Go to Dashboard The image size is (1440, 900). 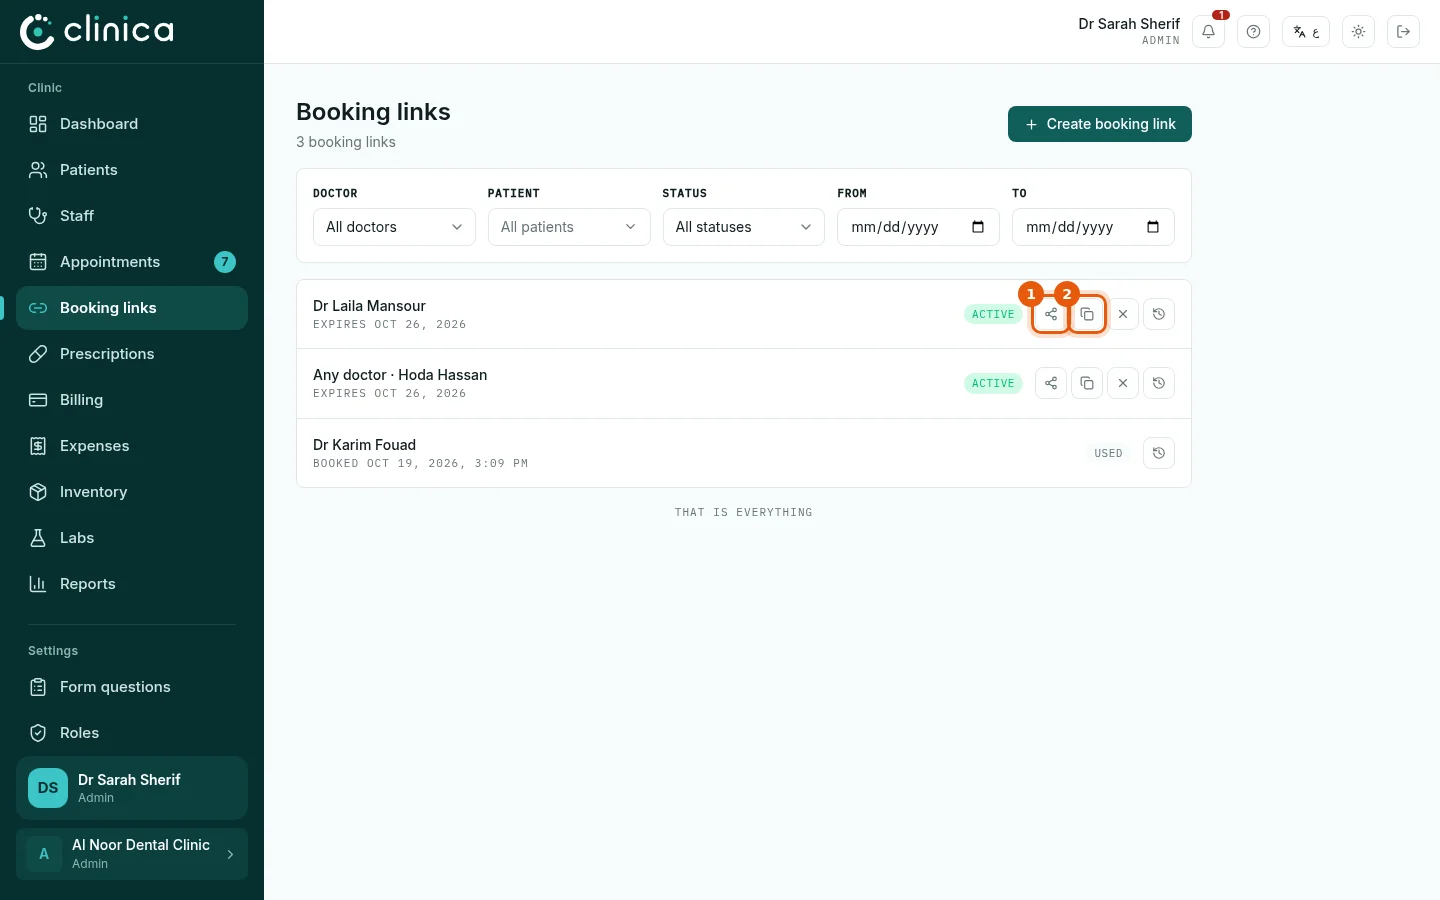pos(132,124)
